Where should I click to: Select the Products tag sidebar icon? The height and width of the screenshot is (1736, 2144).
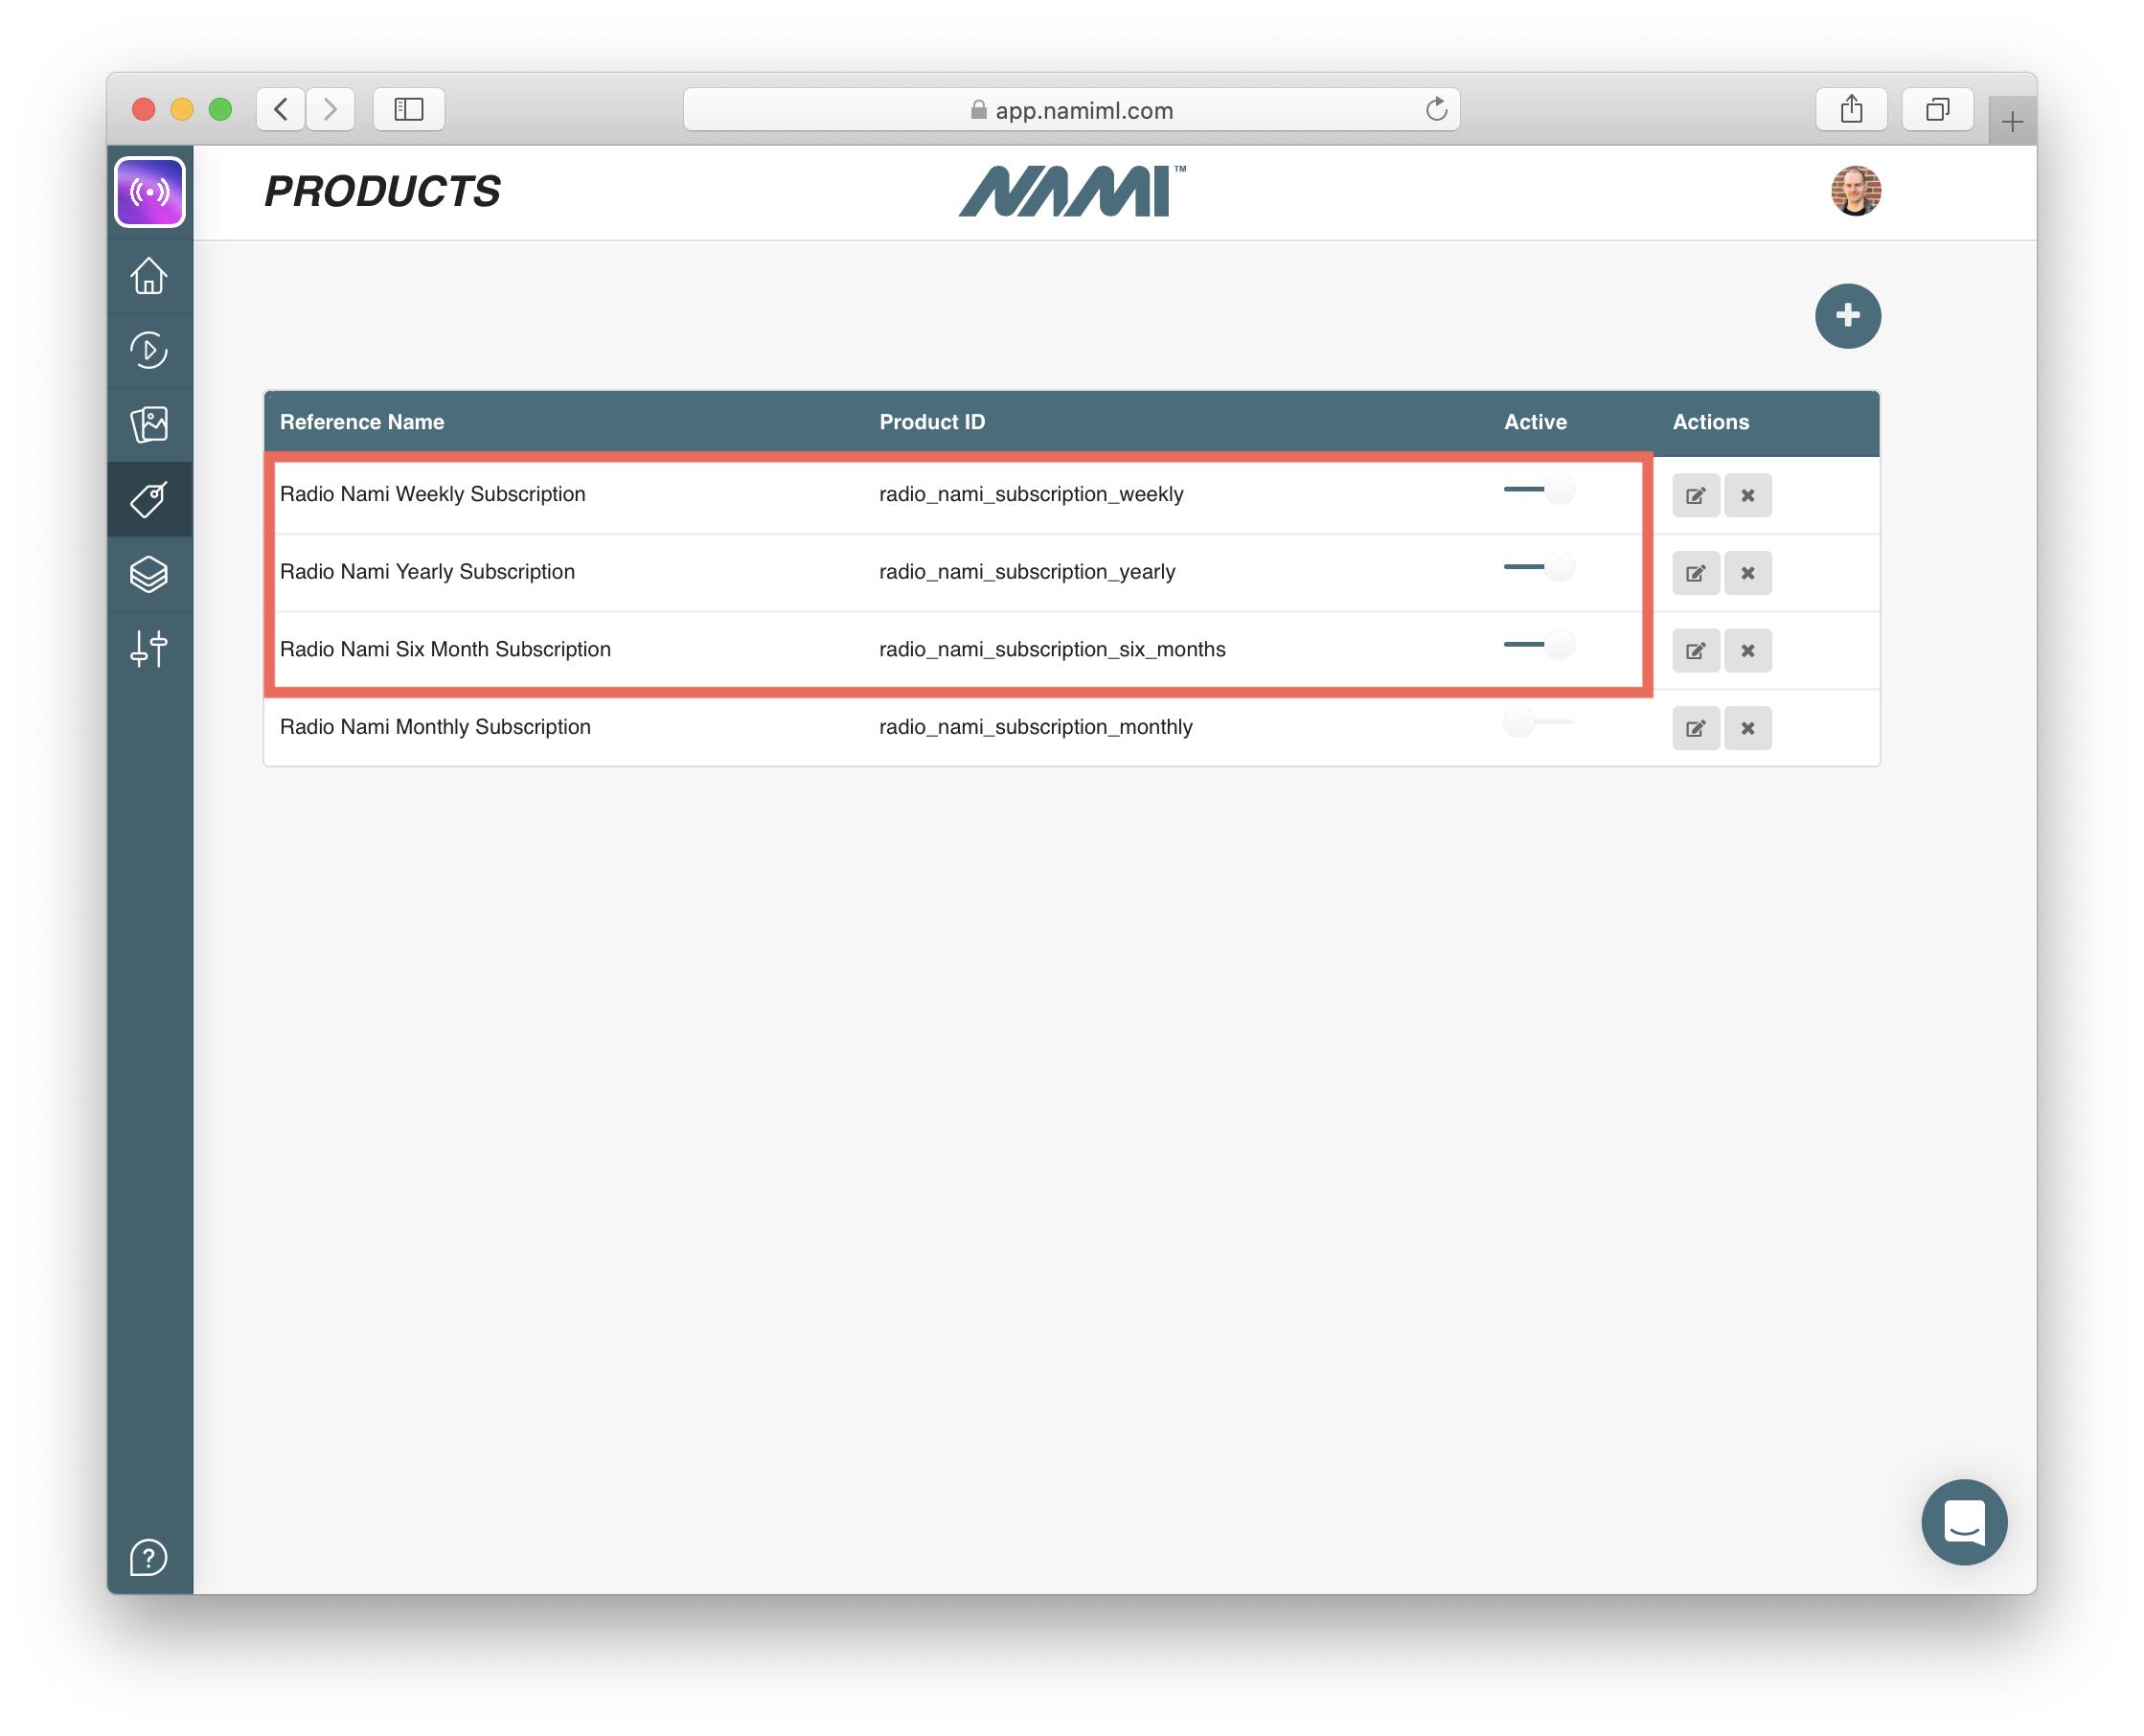(149, 499)
